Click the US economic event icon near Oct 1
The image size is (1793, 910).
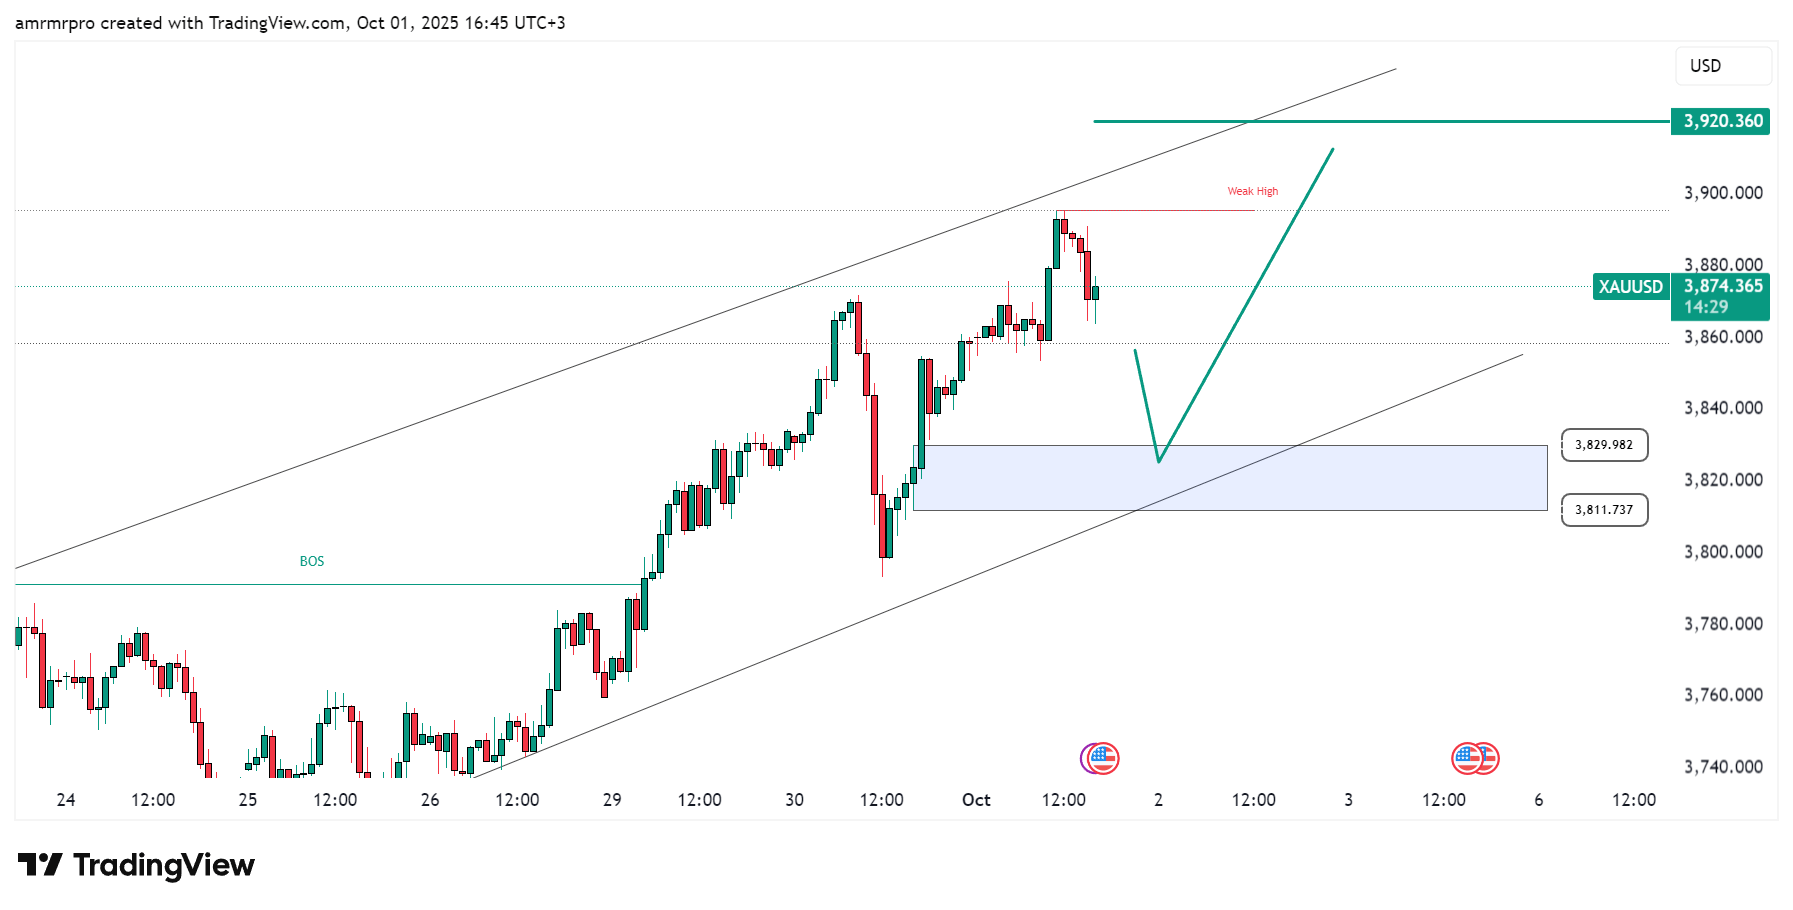coord(1101,759)
